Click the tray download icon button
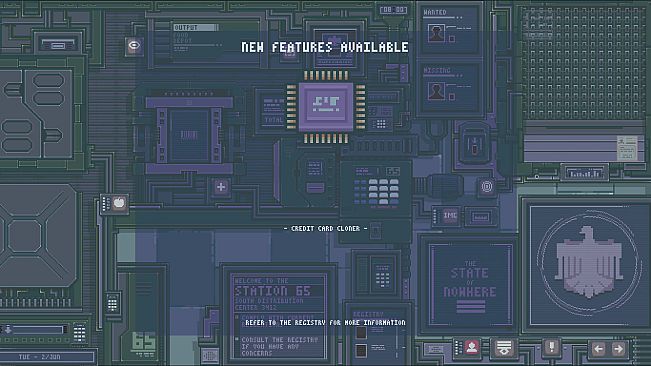 click(504, 348)
